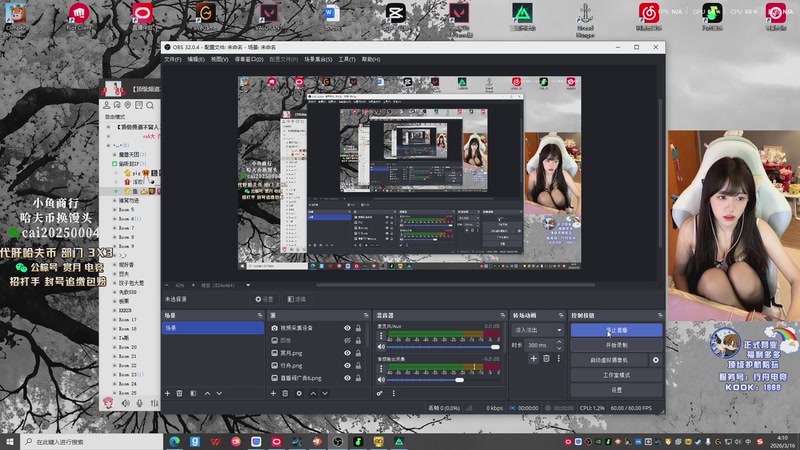Remove selected scene with trash icon
The width and height of the screenshot is (800, 450).
coord(180,394)
